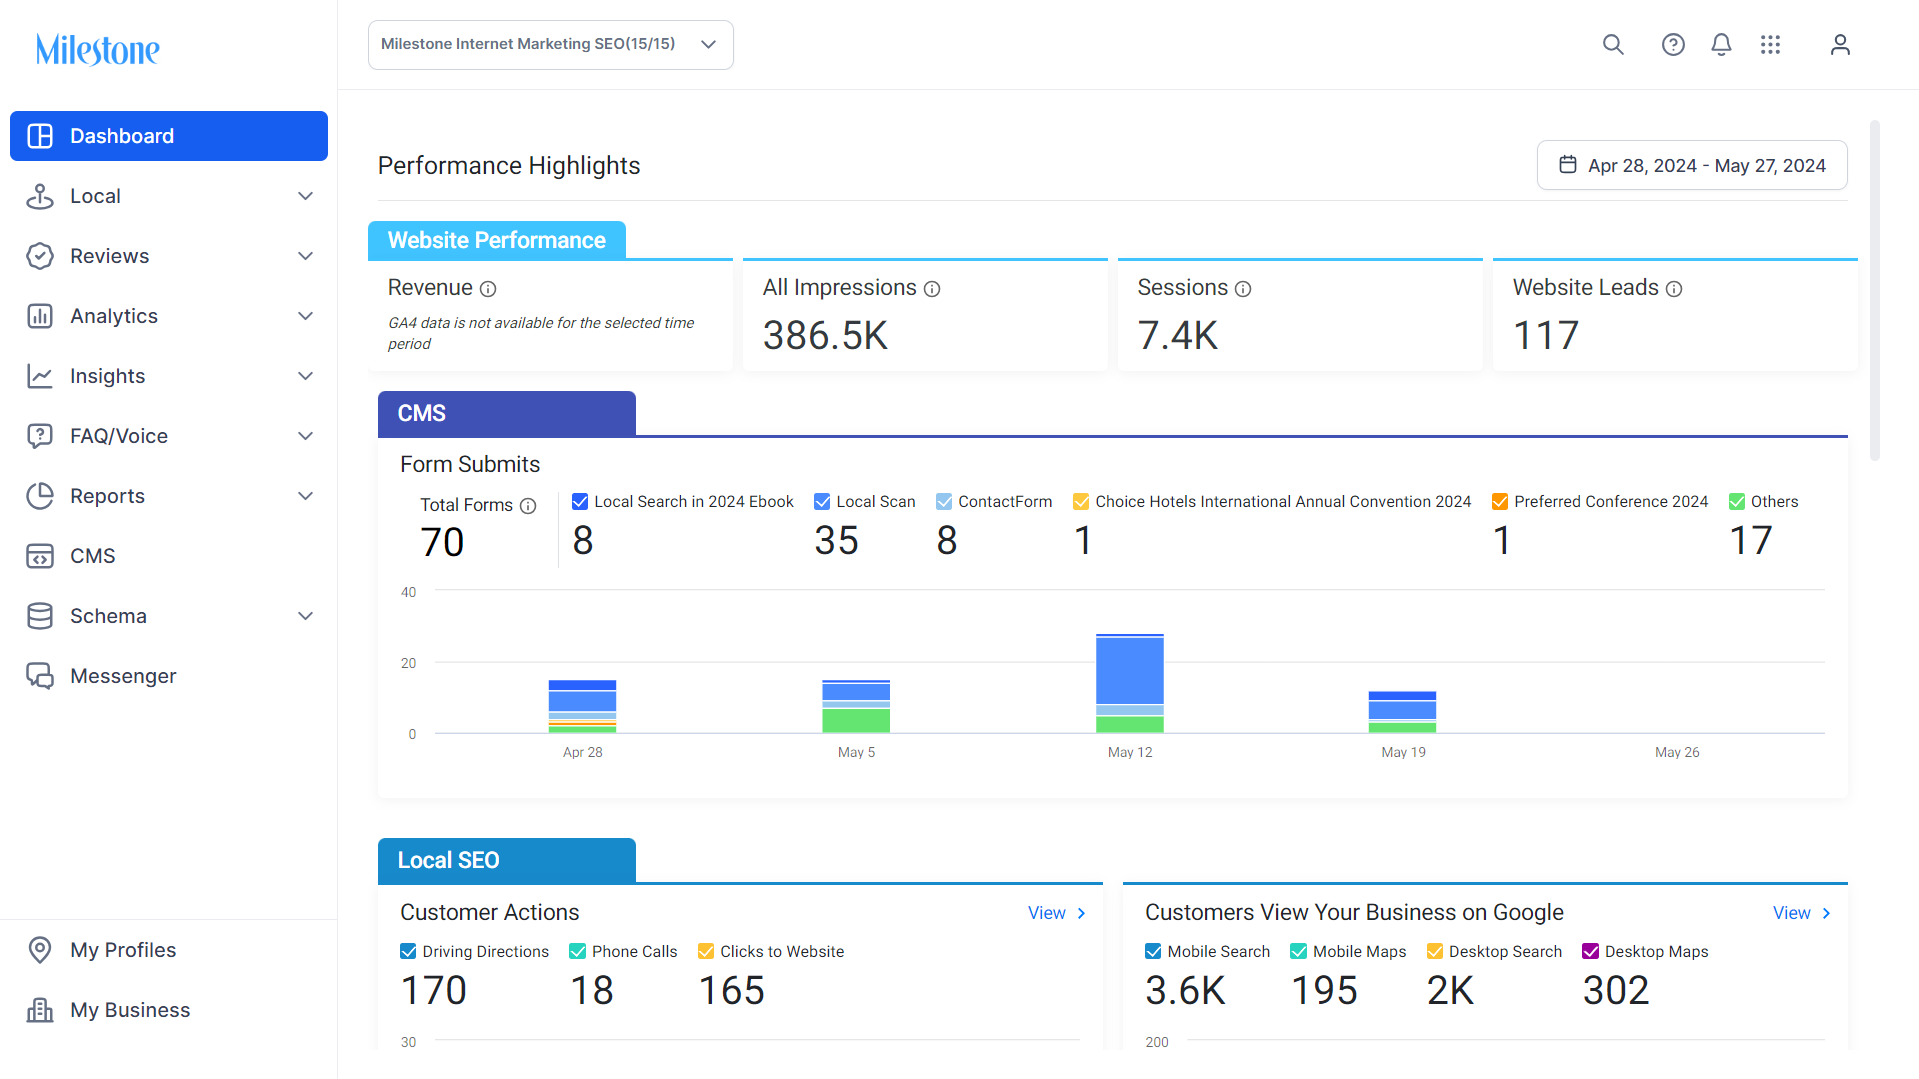Click the Website Leads info icon
This screenshot has height=1079, width=1919.
[x=1674, y=289]
